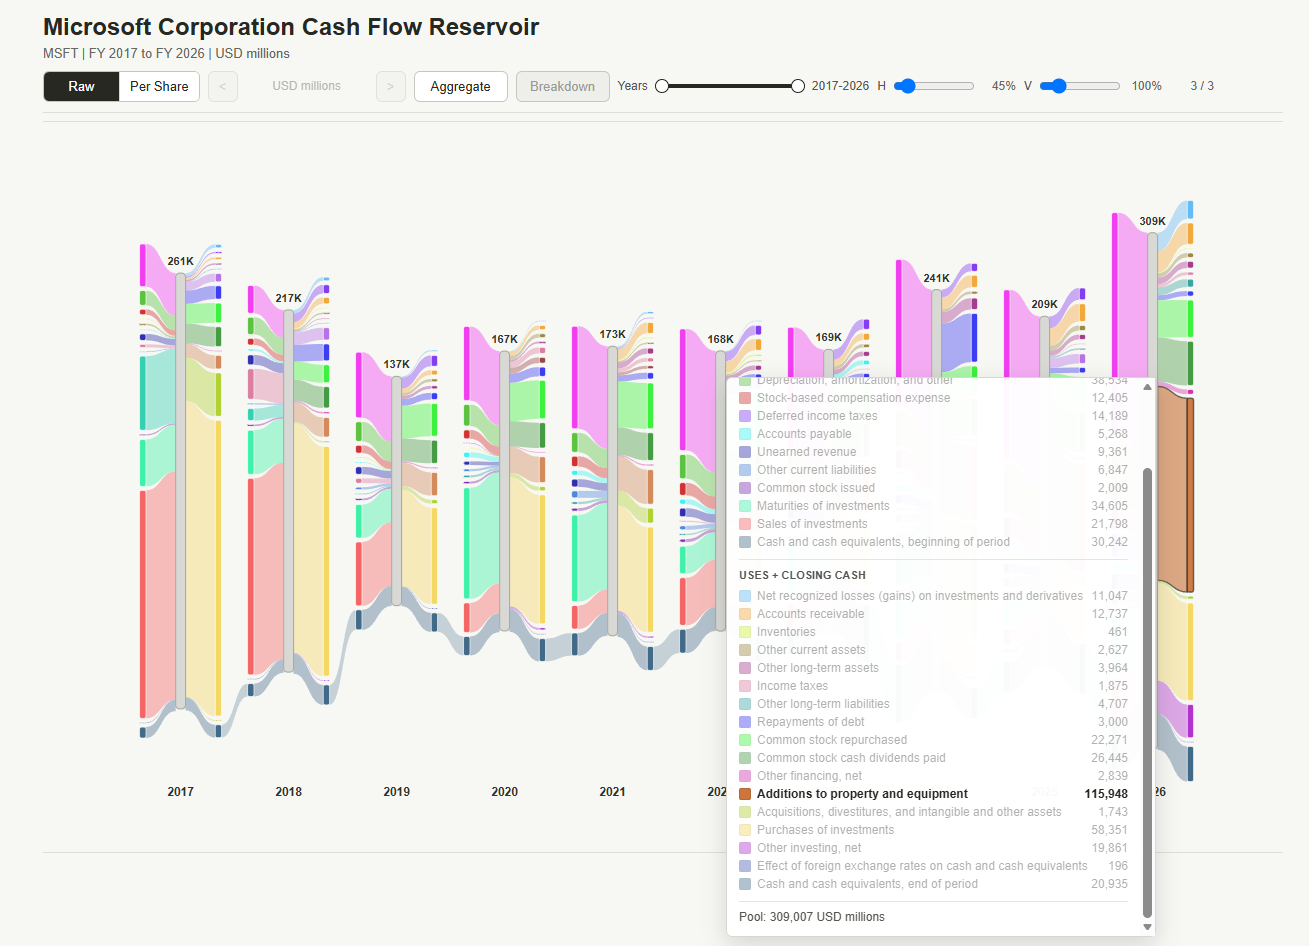The width and height of the screenshot is (1309, 946).
Task: Click the Accounts payable color swatch
Action: click(x=745, y=434)
